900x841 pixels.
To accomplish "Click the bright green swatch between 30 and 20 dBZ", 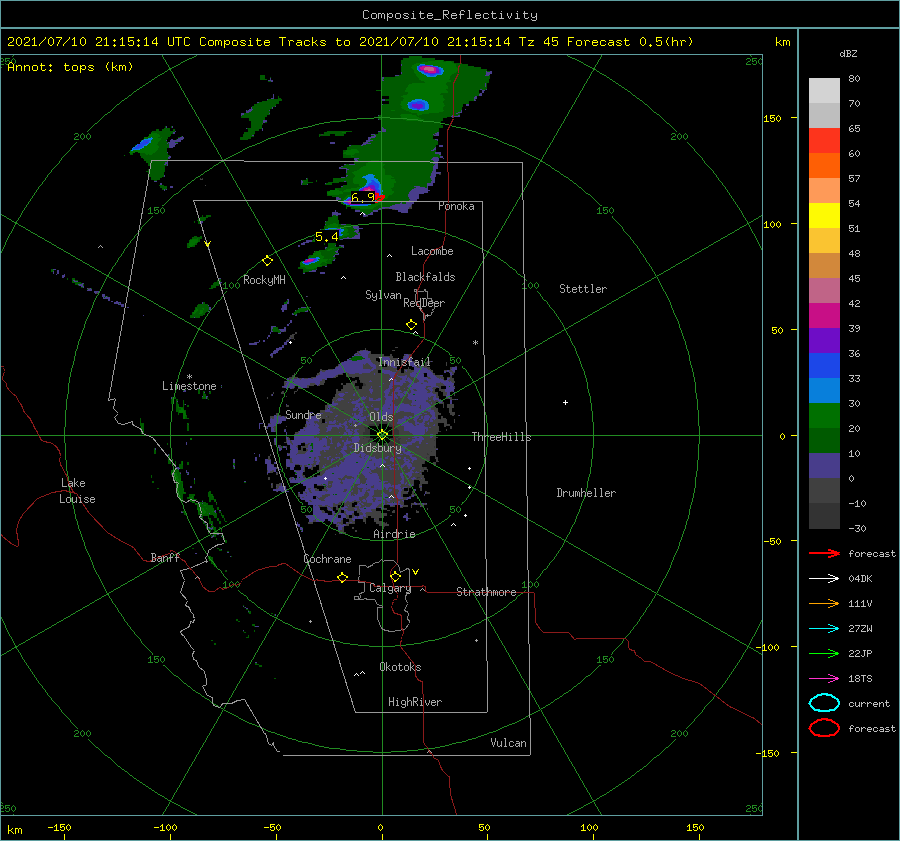I will click(x=824, y=416).
